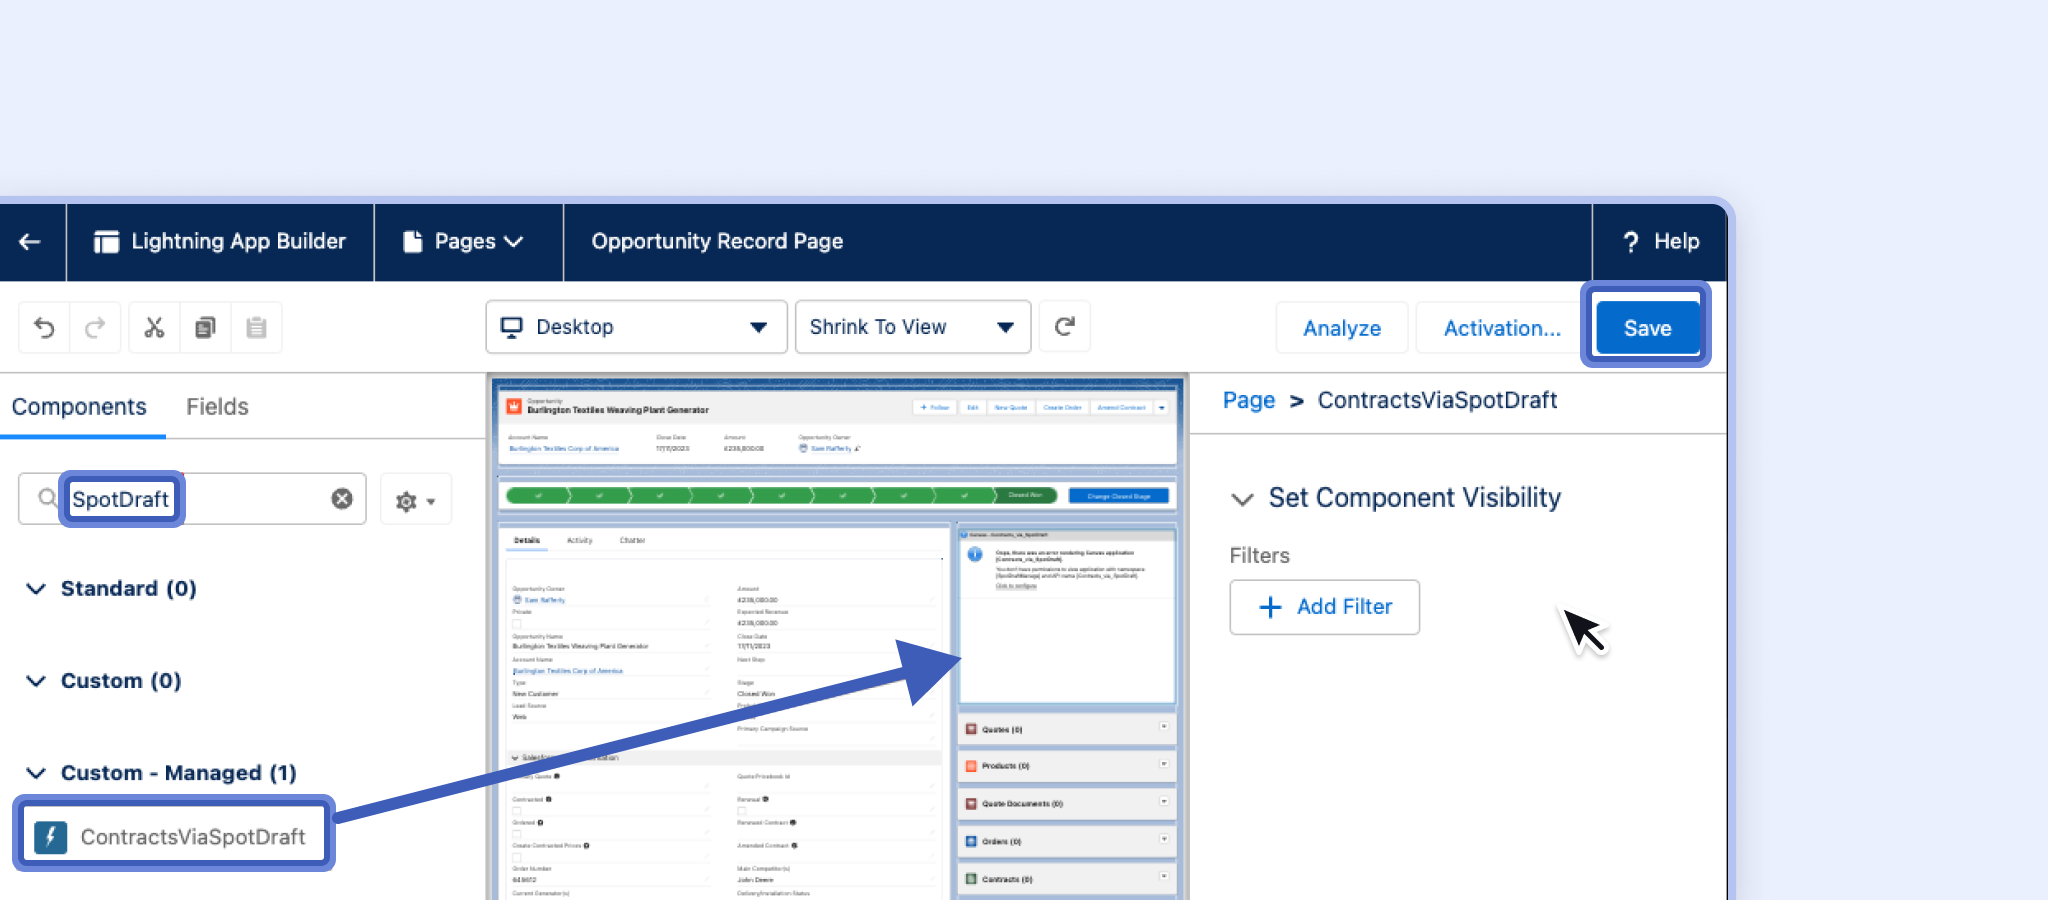The height and width of the screenshot is (900, 2048).
Task: Click the Pages document icon
Action: pyautogui.click(x=412, y=242)
